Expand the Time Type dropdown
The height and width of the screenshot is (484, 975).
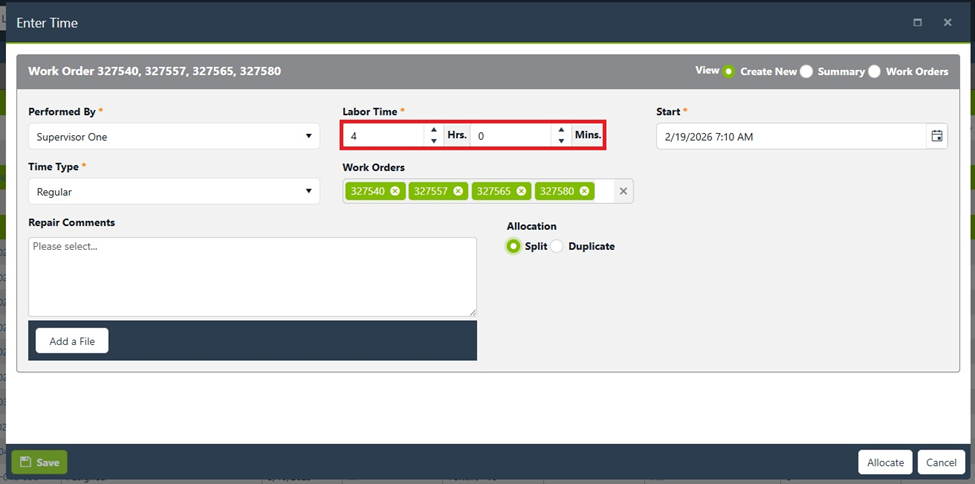(x=173, y=191)
